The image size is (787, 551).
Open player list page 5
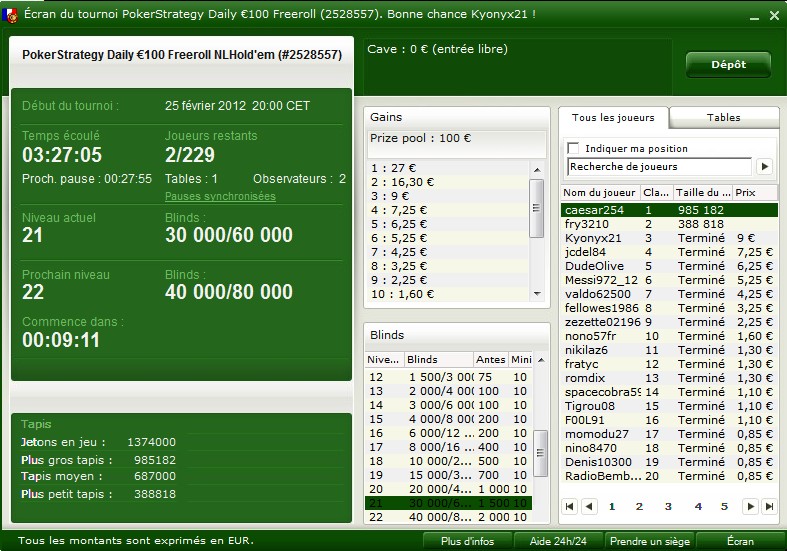coord(724,506)
